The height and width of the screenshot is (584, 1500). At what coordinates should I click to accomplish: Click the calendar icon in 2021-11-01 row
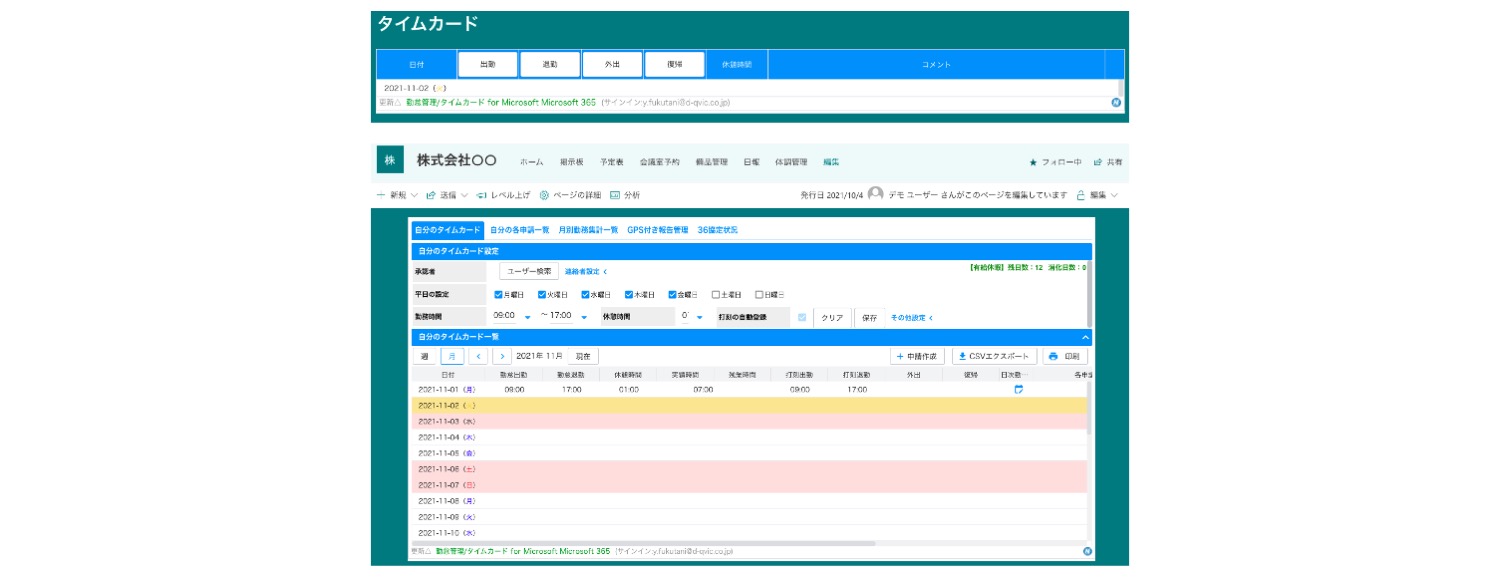pyautogui.click(x=1019, y=389)
